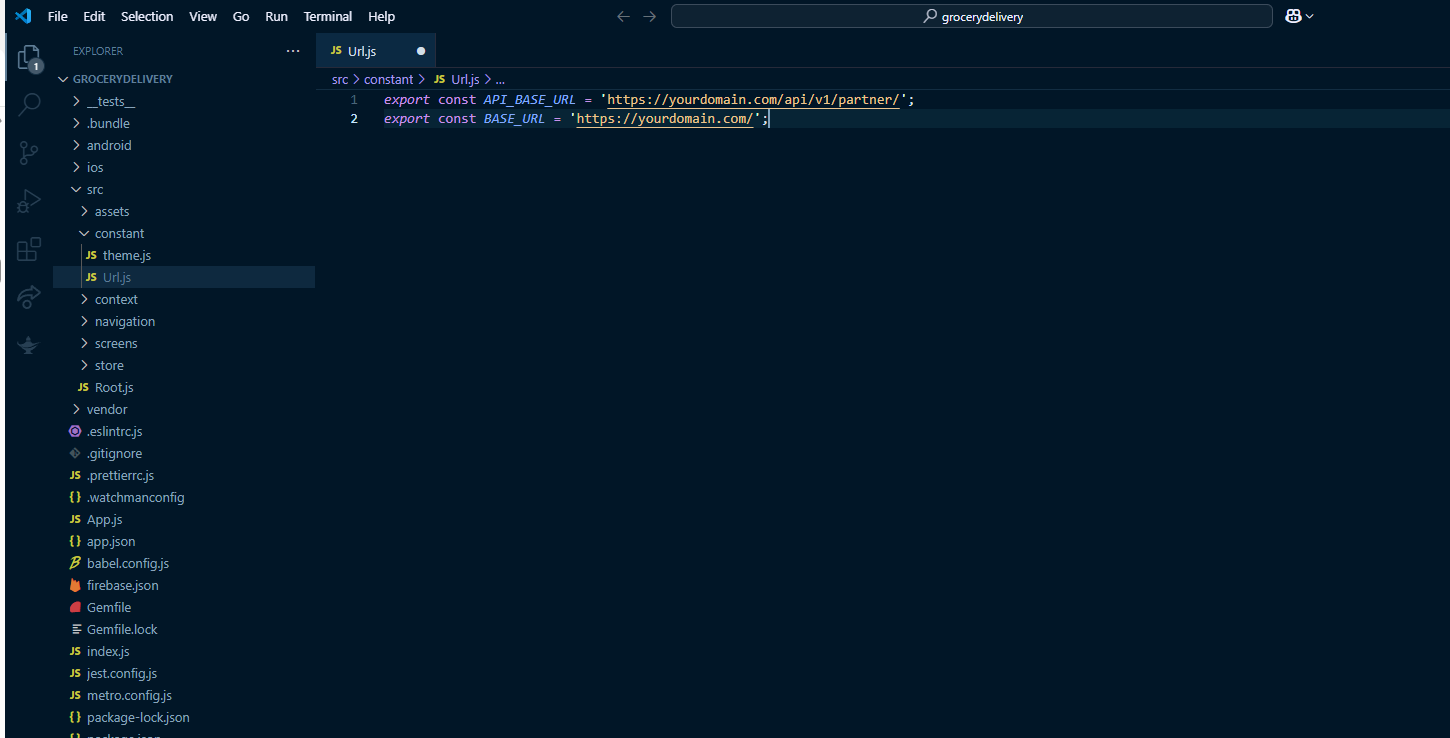
Task: Click the unsaved dot on Url.js tab
Action: [421, 51]
